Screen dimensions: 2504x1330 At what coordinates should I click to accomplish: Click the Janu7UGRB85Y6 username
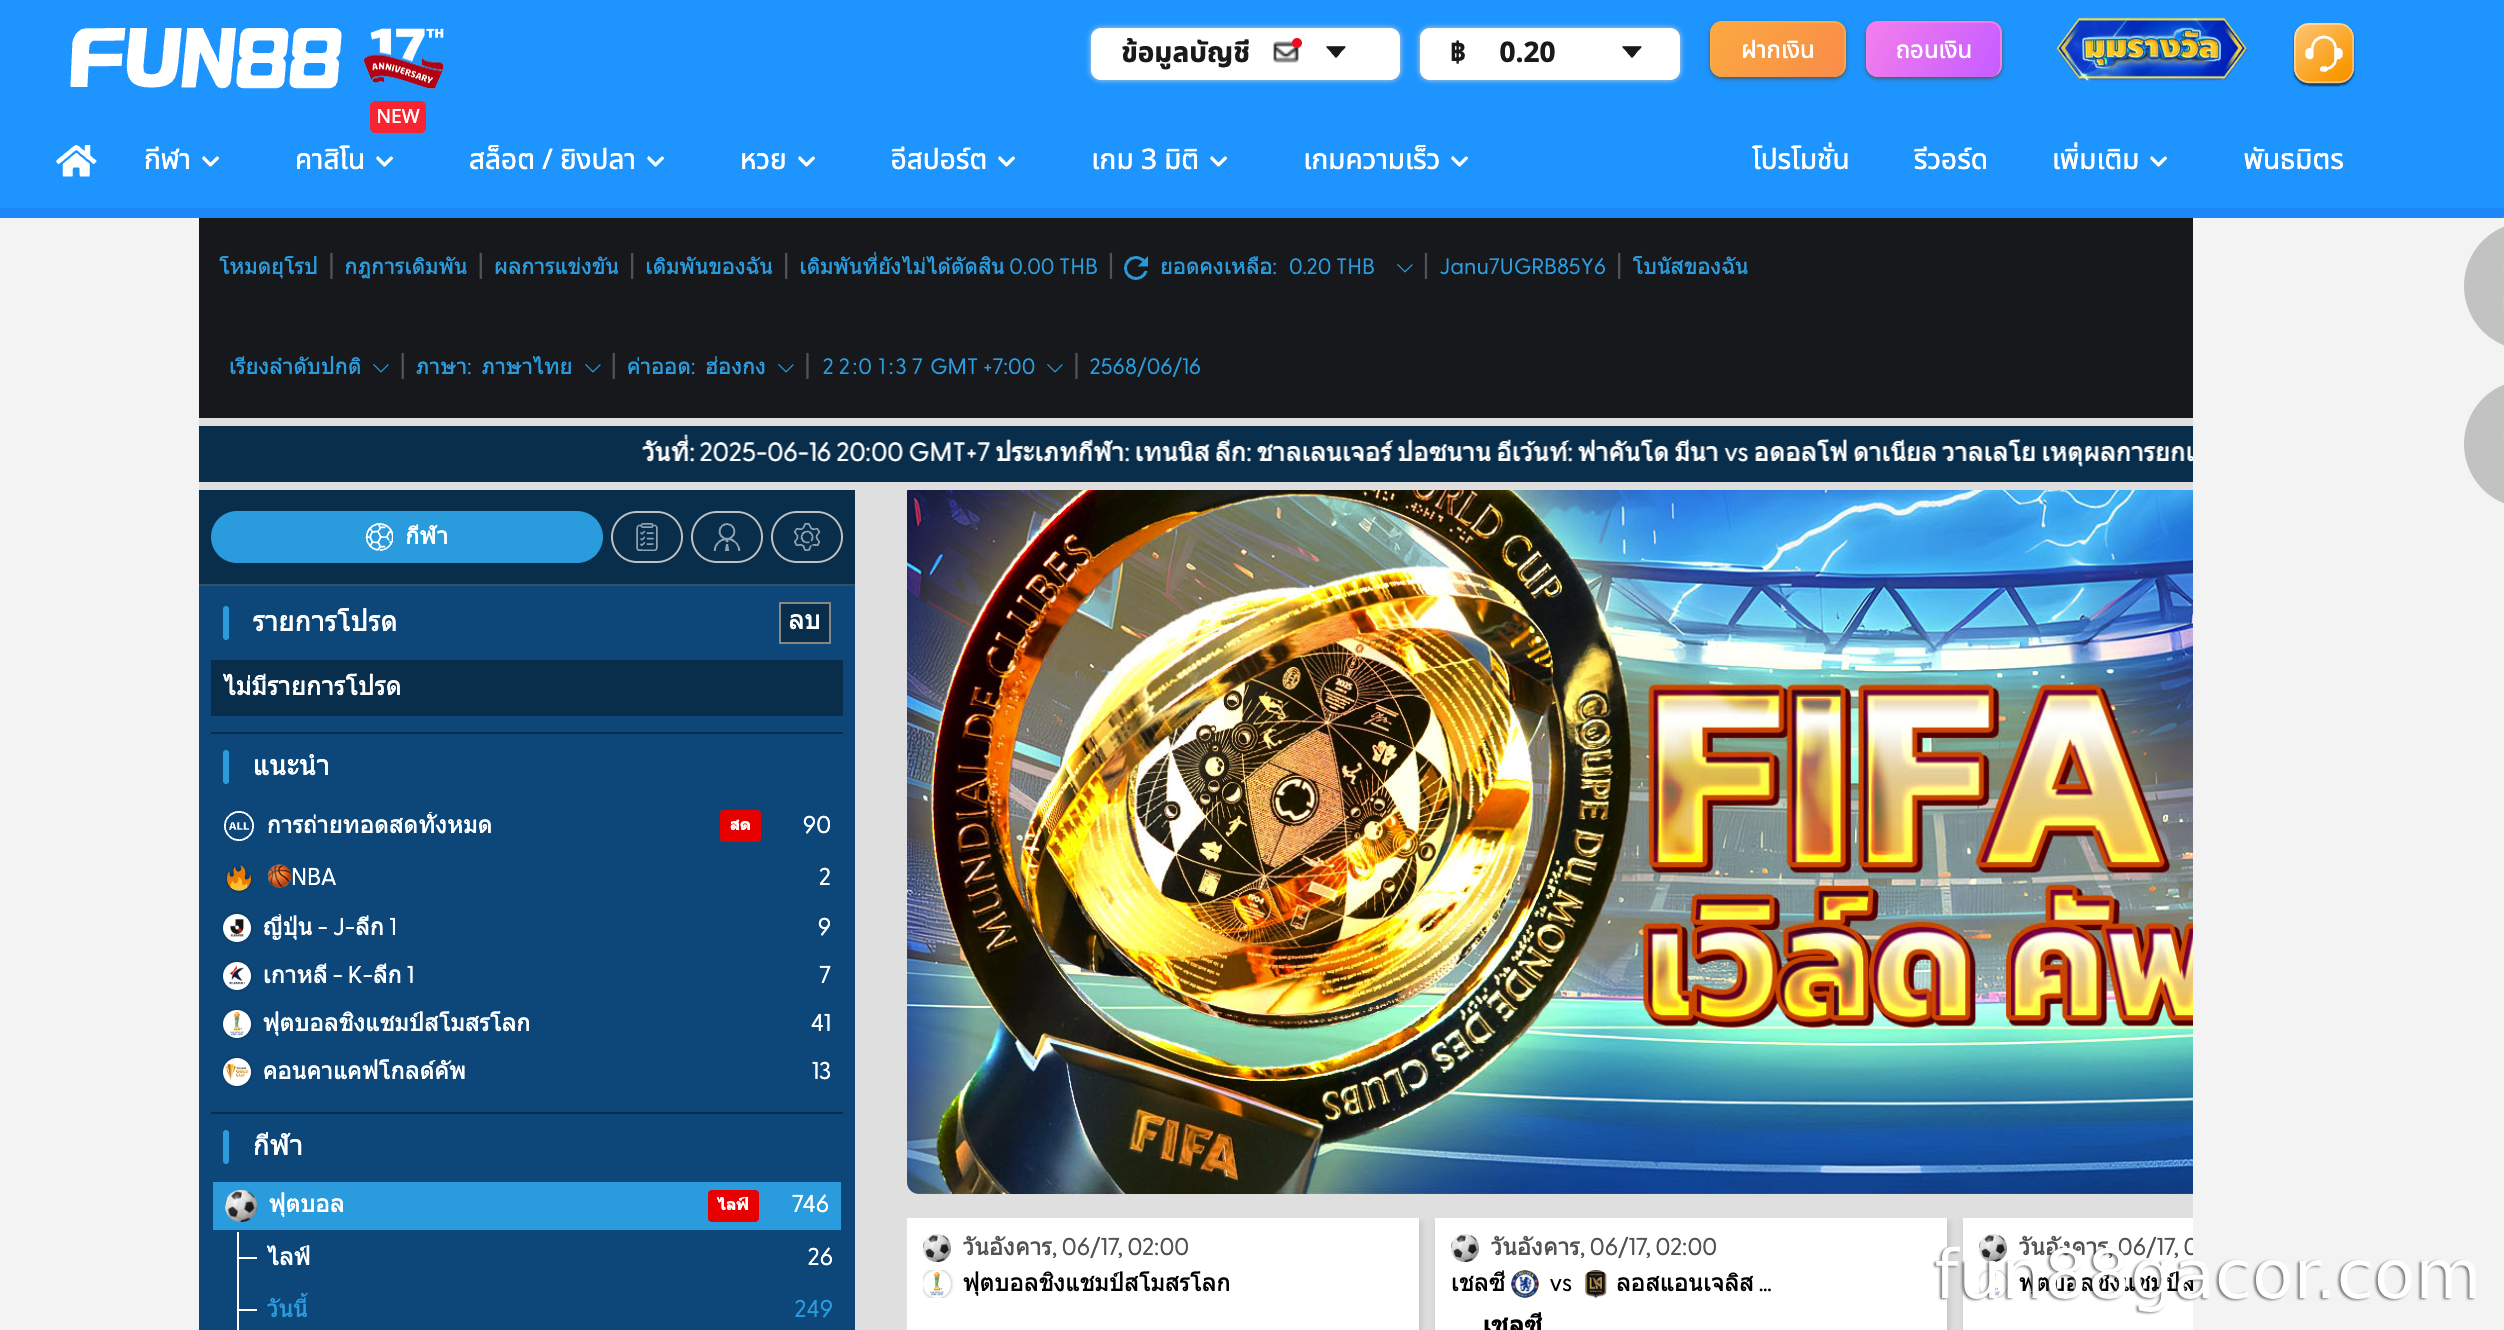pos(1522,267)
